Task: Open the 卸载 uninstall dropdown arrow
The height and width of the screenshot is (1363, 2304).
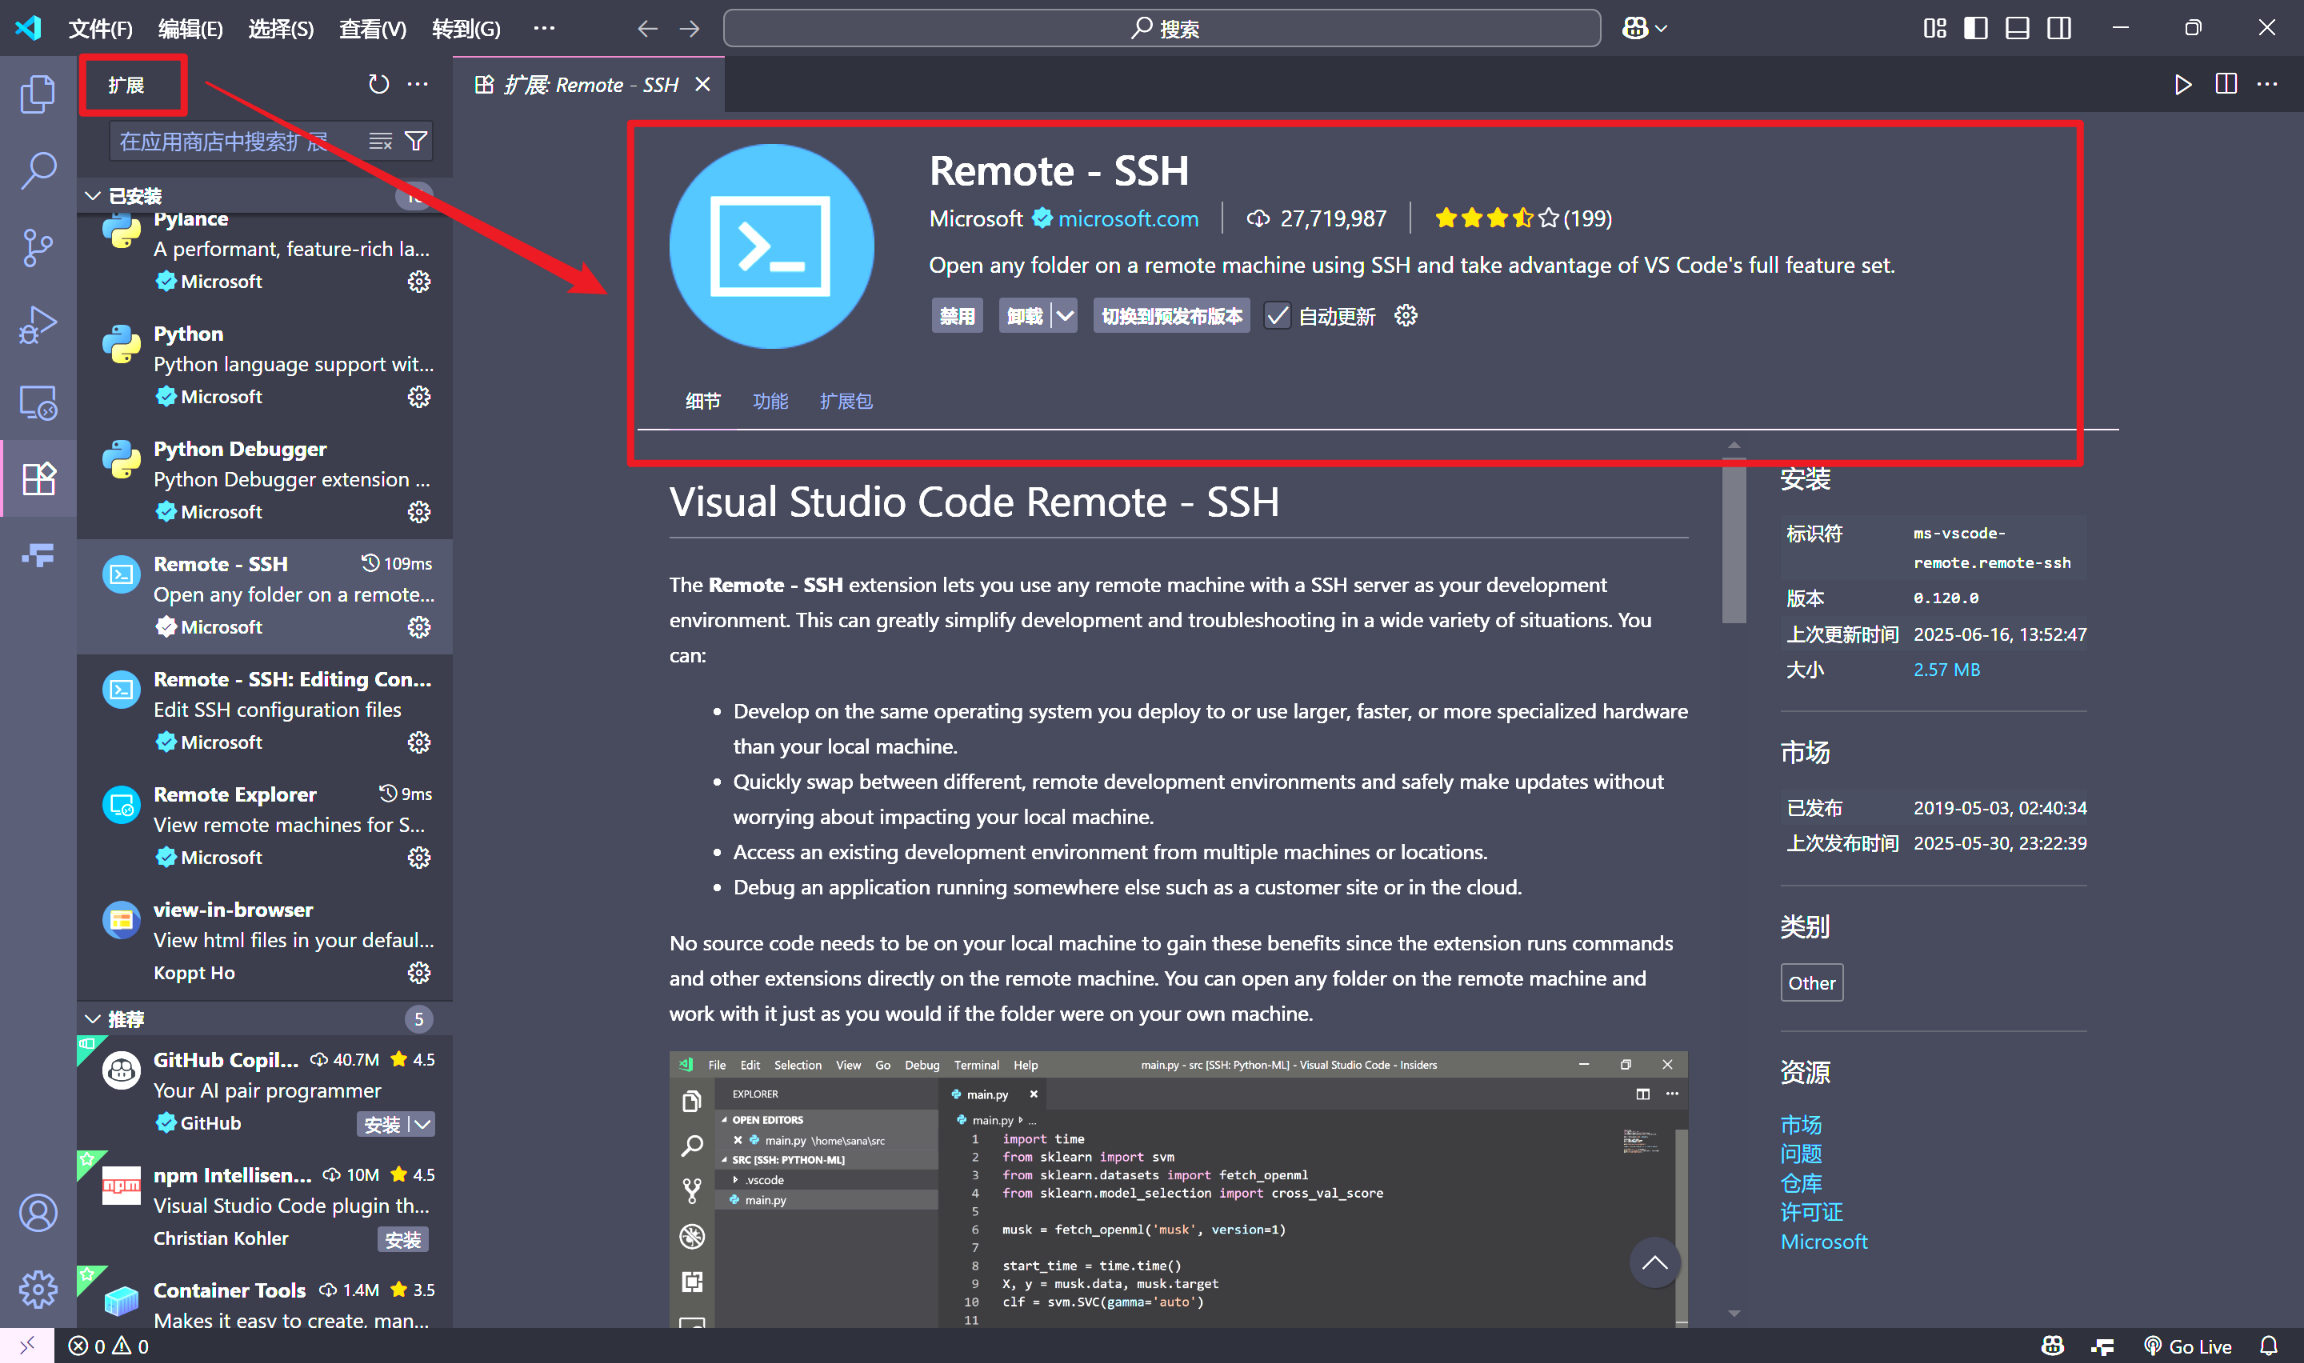Action: [1065, 316]
